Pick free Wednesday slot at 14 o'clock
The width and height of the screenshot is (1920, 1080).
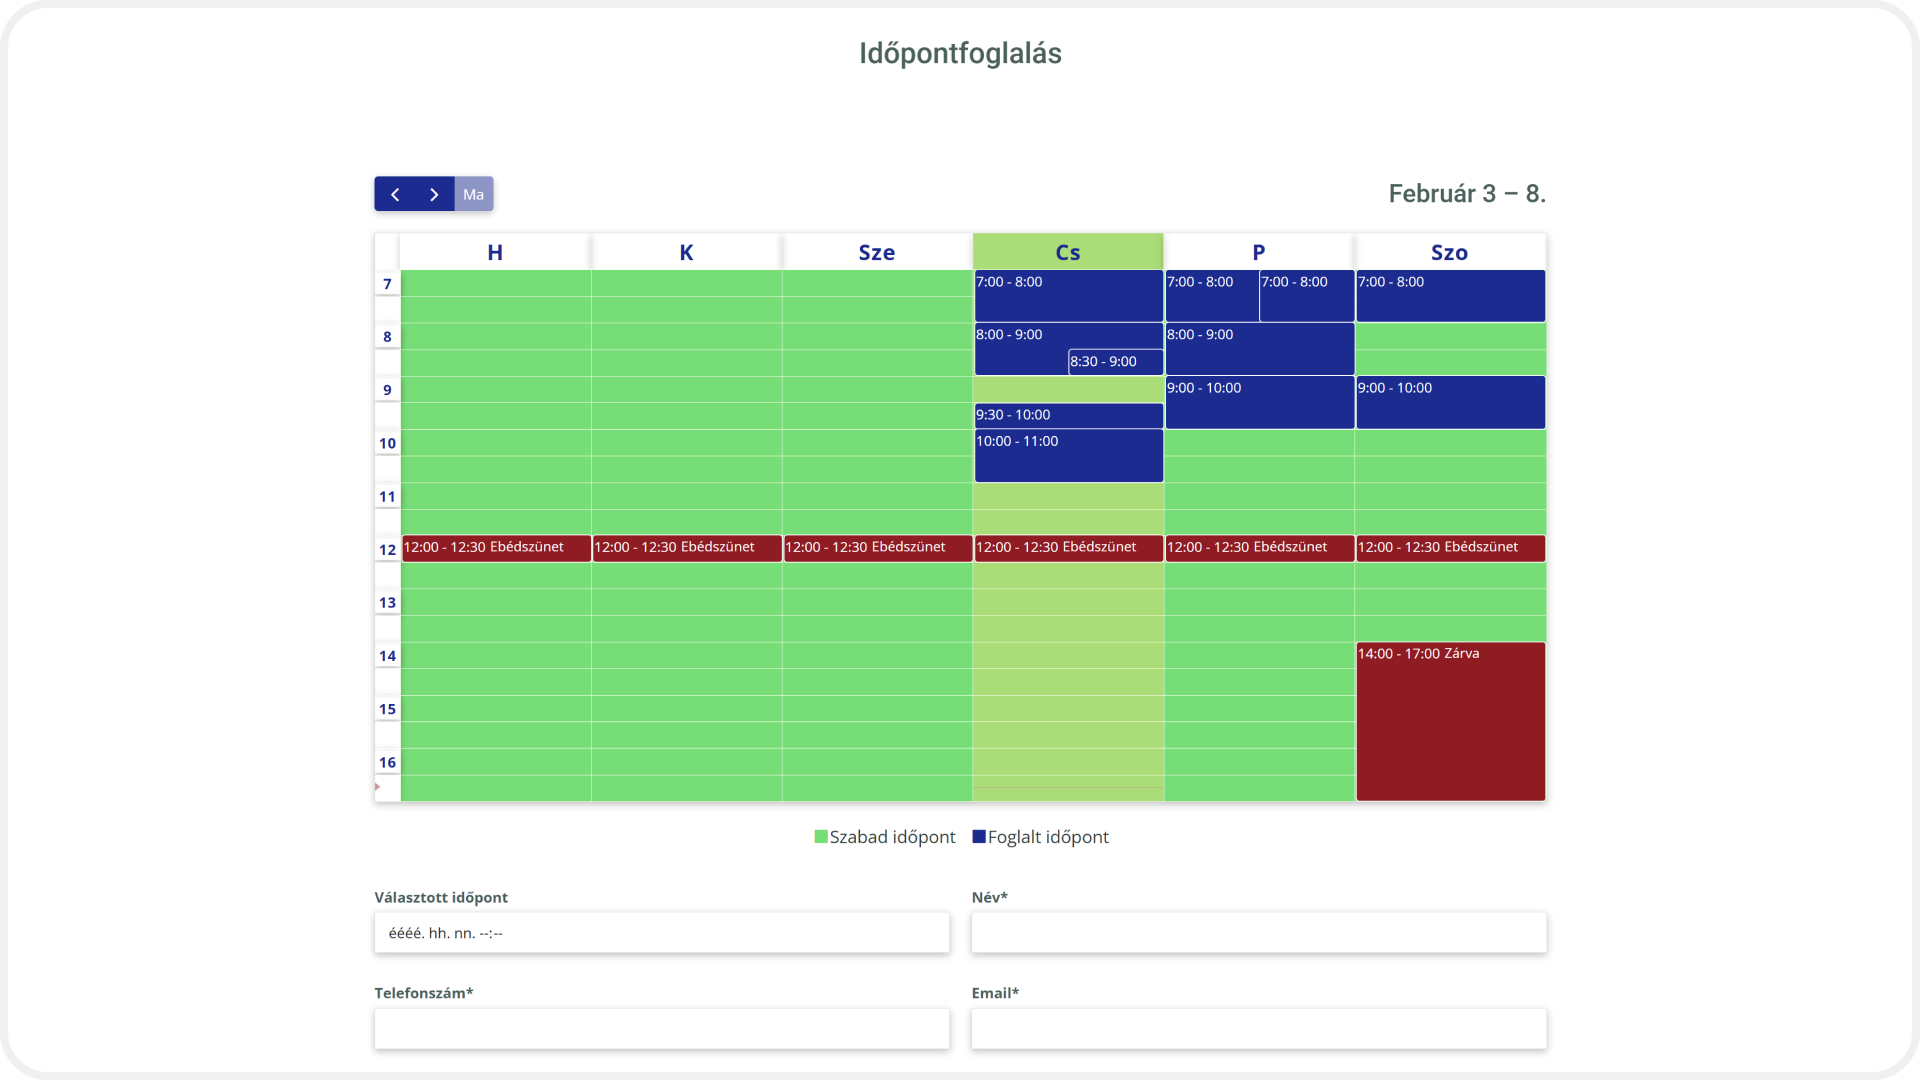pyautogui.click(x=876, y=656)
